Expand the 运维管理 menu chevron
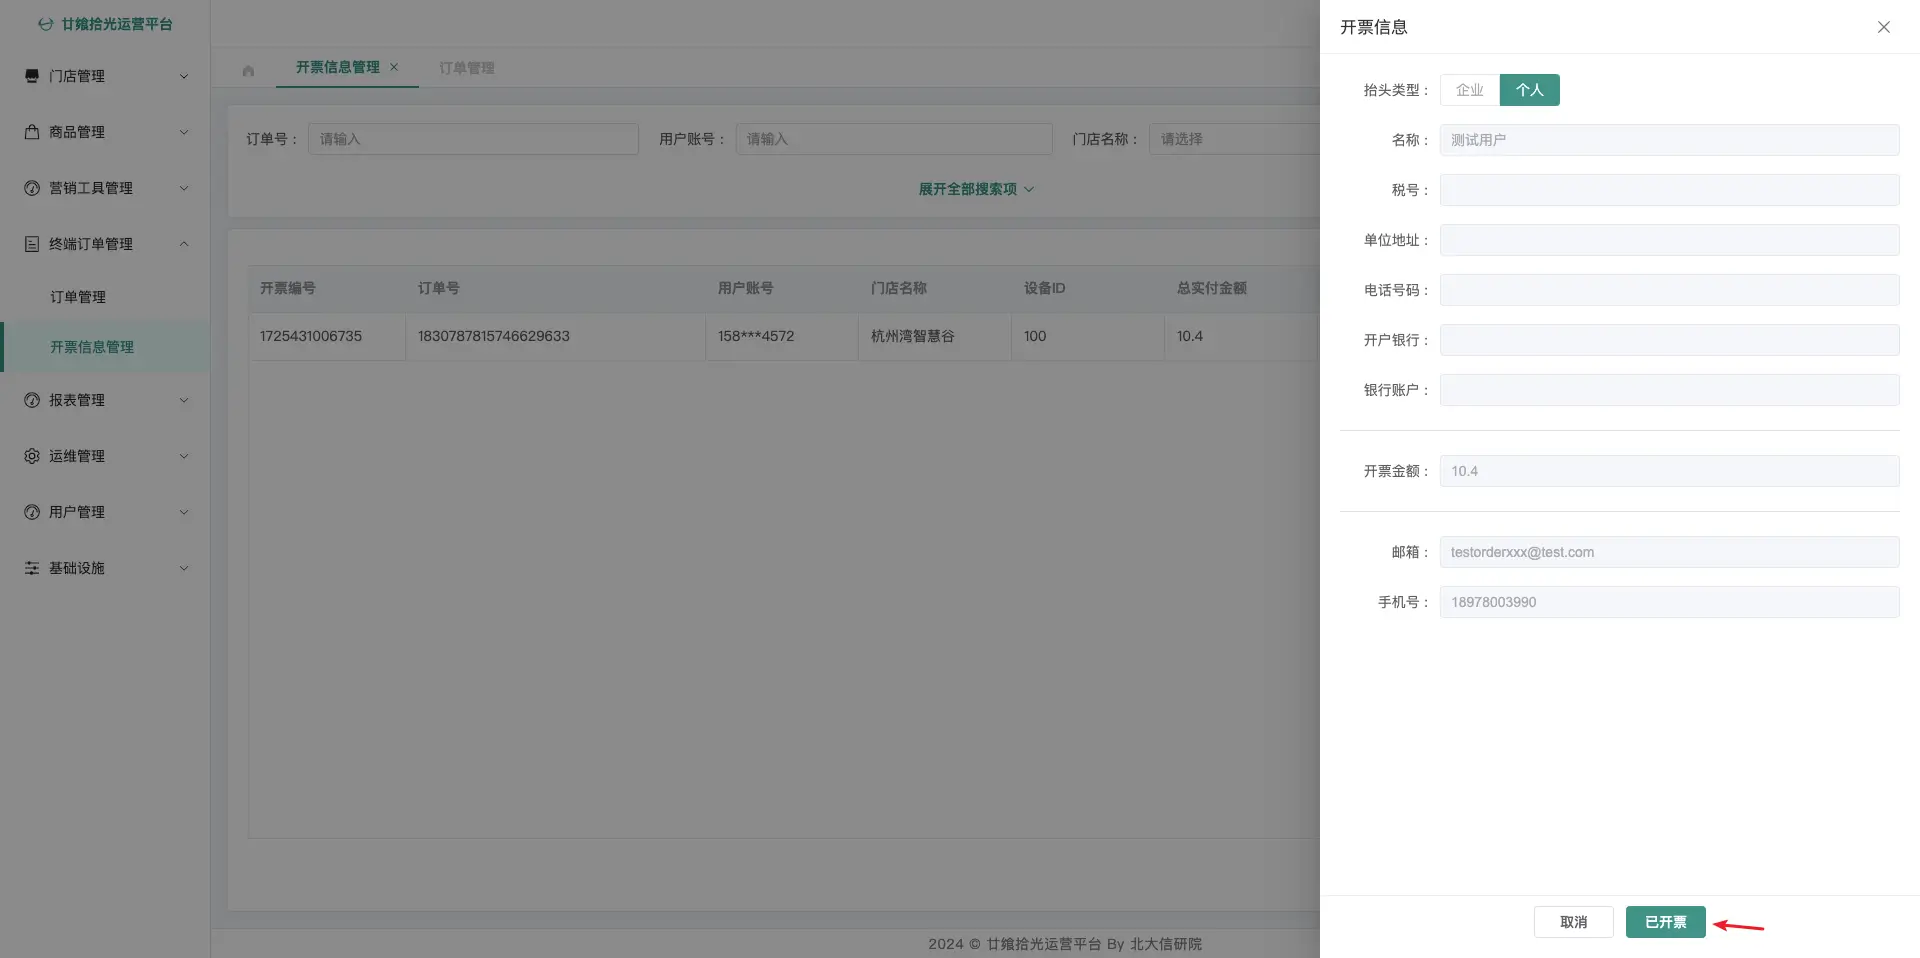This screenshot has height=958, width=1920. (184, 456)
